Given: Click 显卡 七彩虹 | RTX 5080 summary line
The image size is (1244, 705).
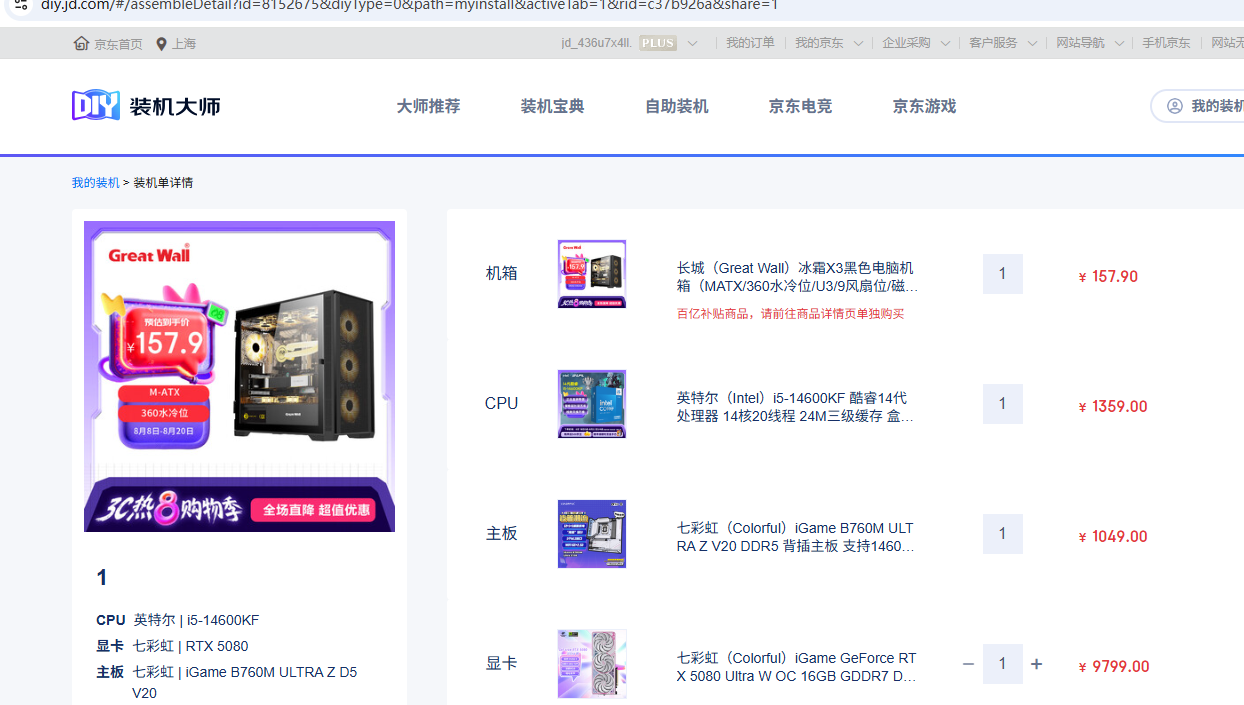Looking at the screenshot, I should coord(172,646).
